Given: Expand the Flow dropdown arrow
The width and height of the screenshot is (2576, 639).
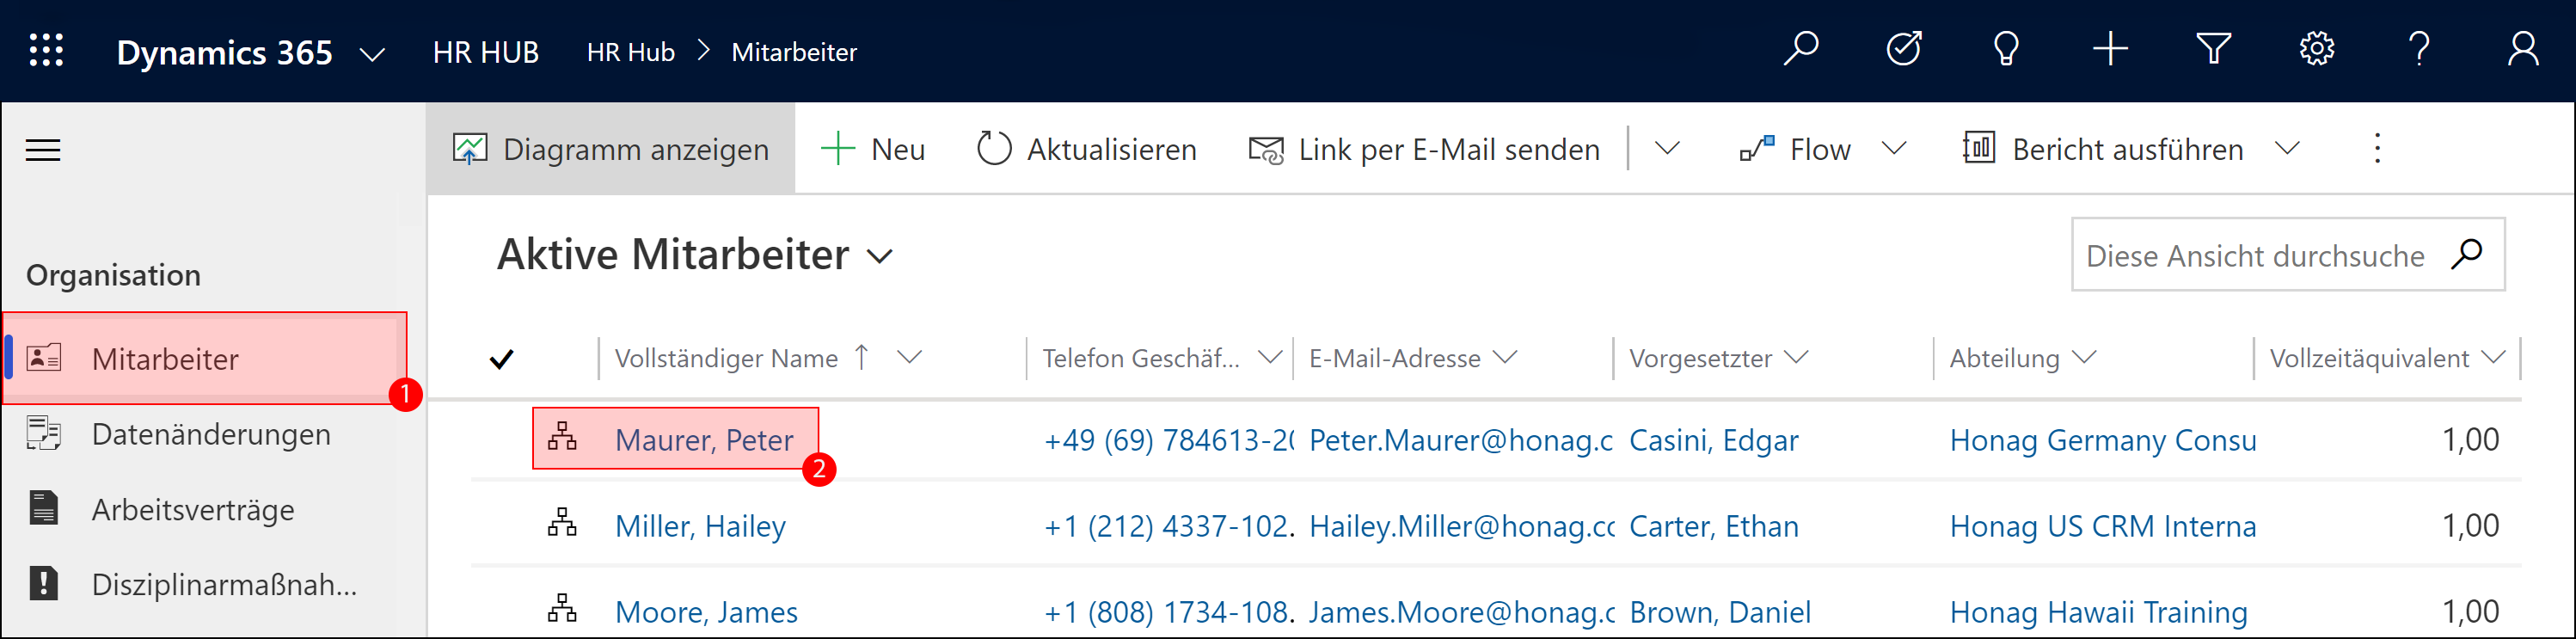Looking at the screenshot, I should click(1894, 149).
